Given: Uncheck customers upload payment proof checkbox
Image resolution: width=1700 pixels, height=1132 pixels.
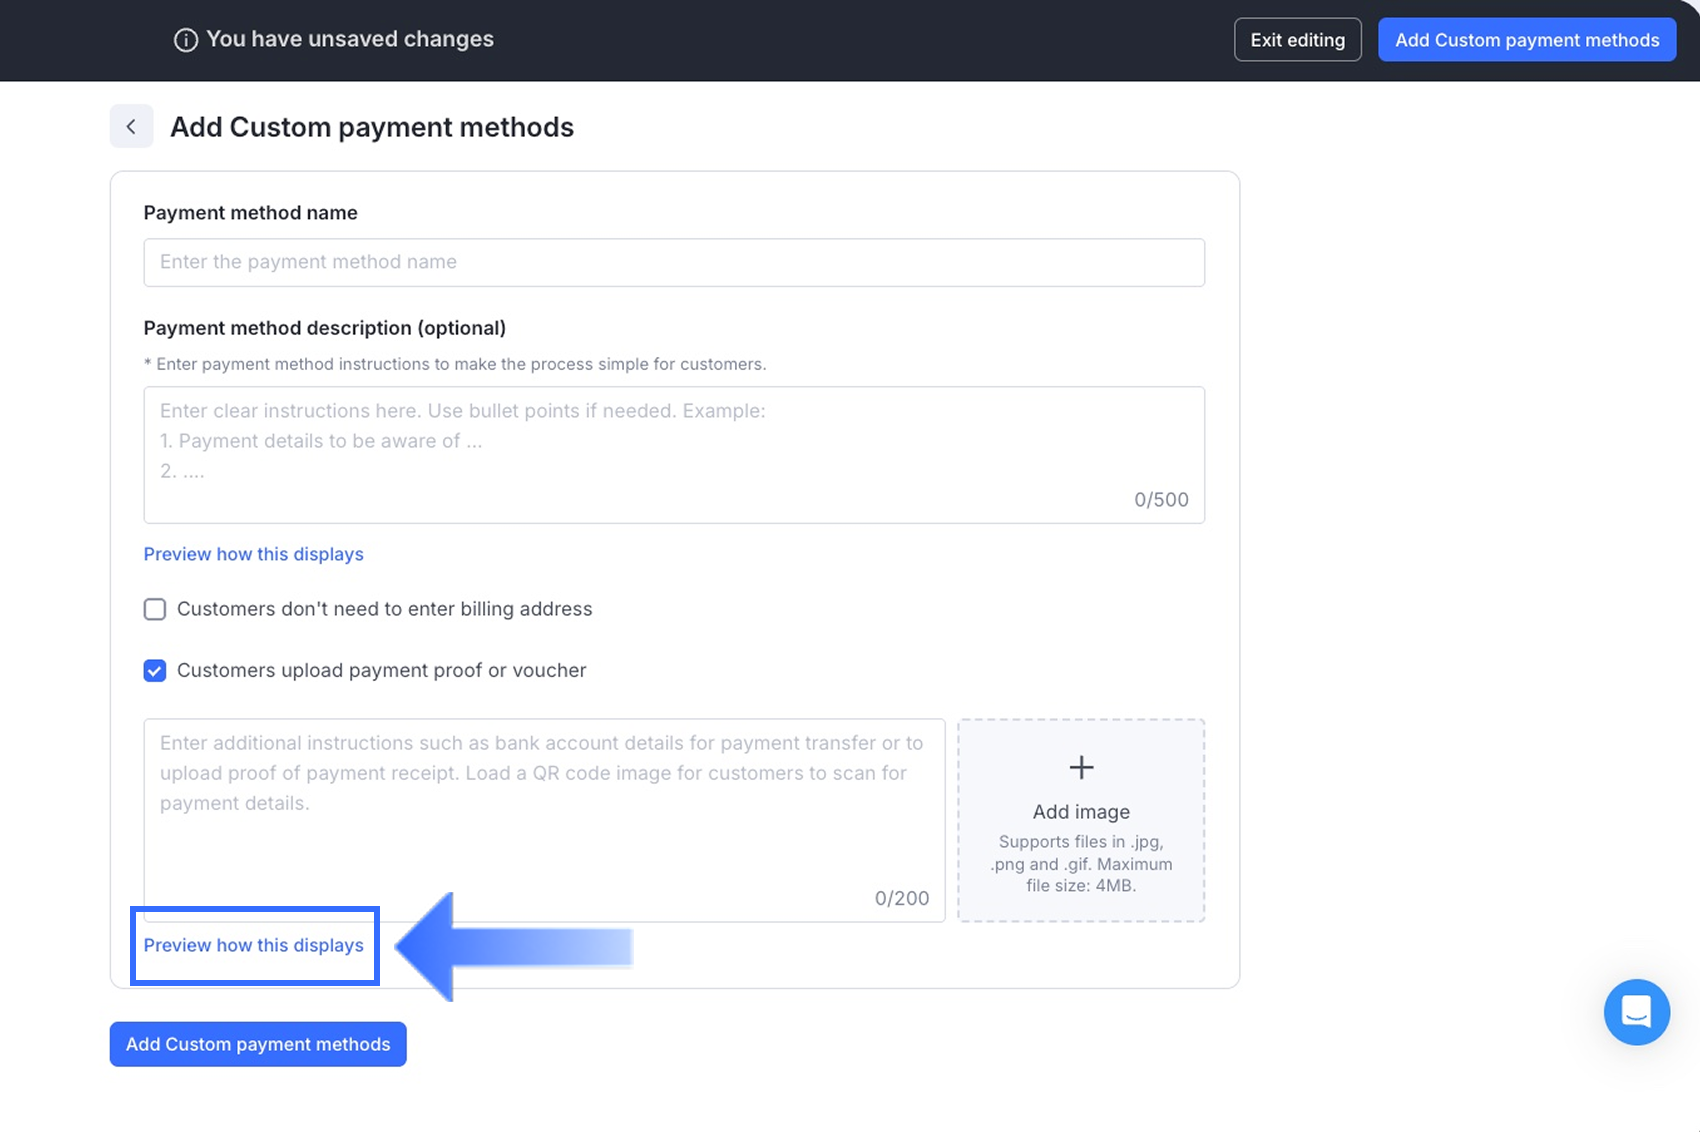Looking at the screenshot, I should coord(155,671).
